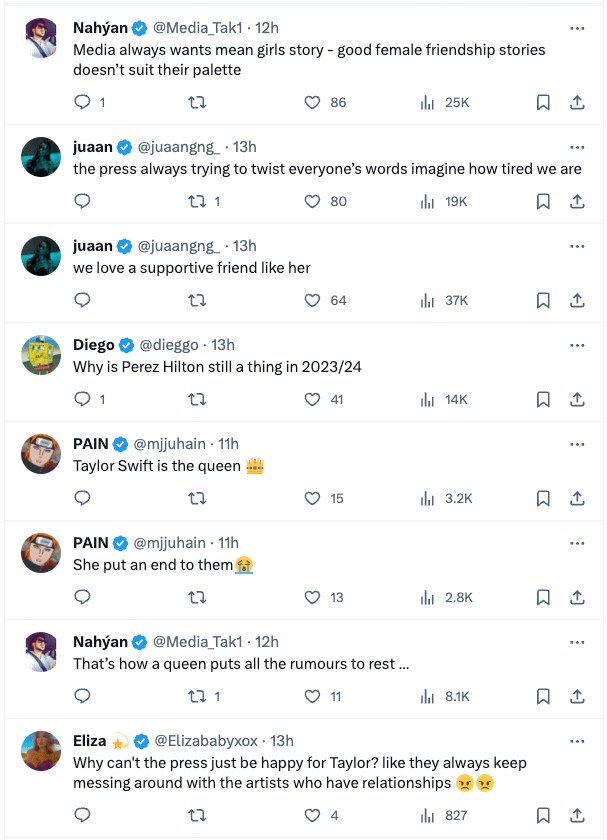View analytics on Nahýan's 25K views tweet
Screen dimensions: 607x840
pos(429,102)
